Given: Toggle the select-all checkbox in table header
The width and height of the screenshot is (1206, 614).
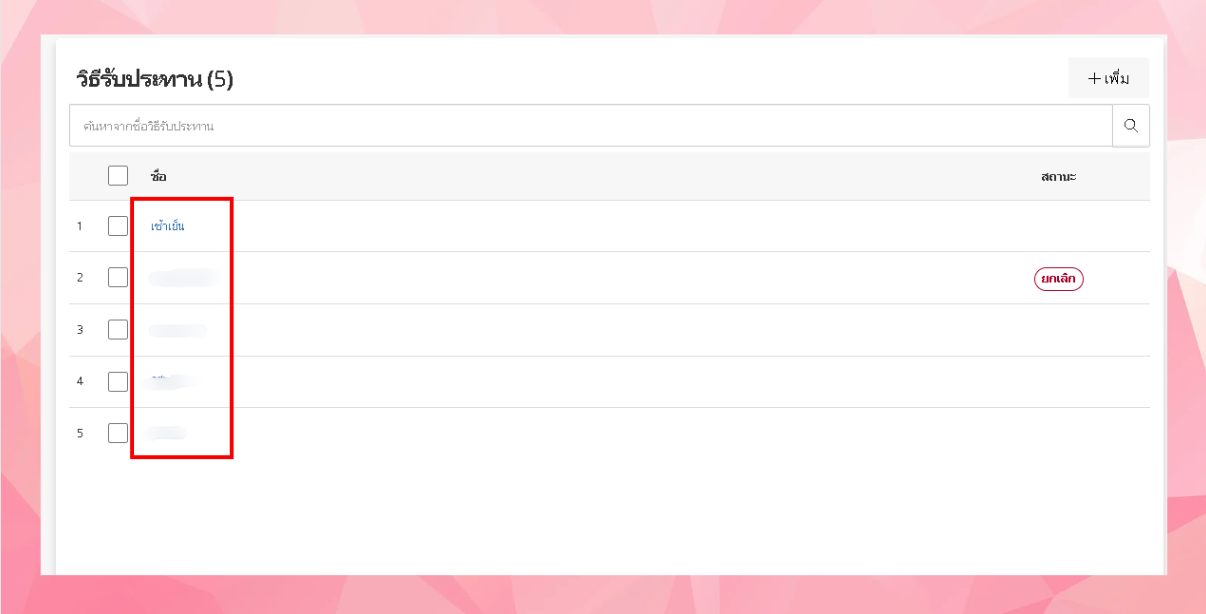Looking at the screenshot, I should point(118,176).
